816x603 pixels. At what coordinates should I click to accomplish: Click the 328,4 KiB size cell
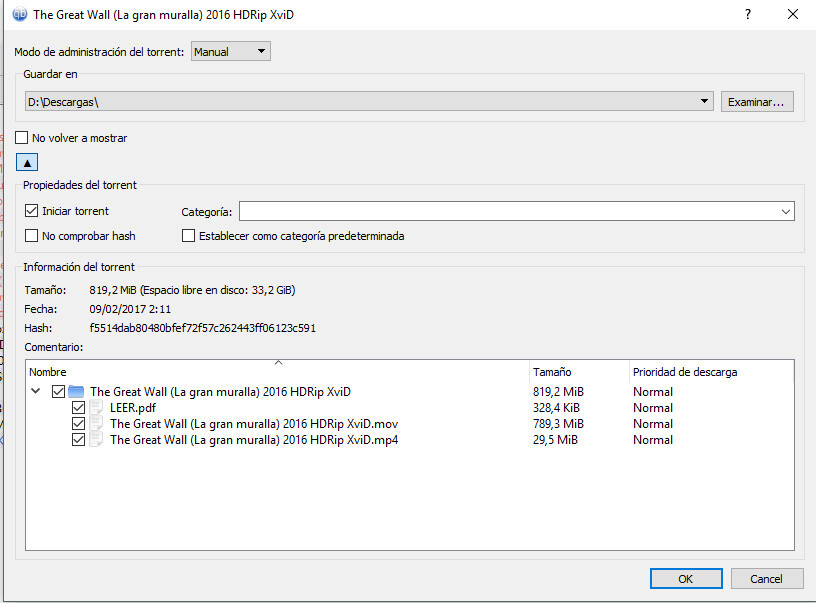556,408
